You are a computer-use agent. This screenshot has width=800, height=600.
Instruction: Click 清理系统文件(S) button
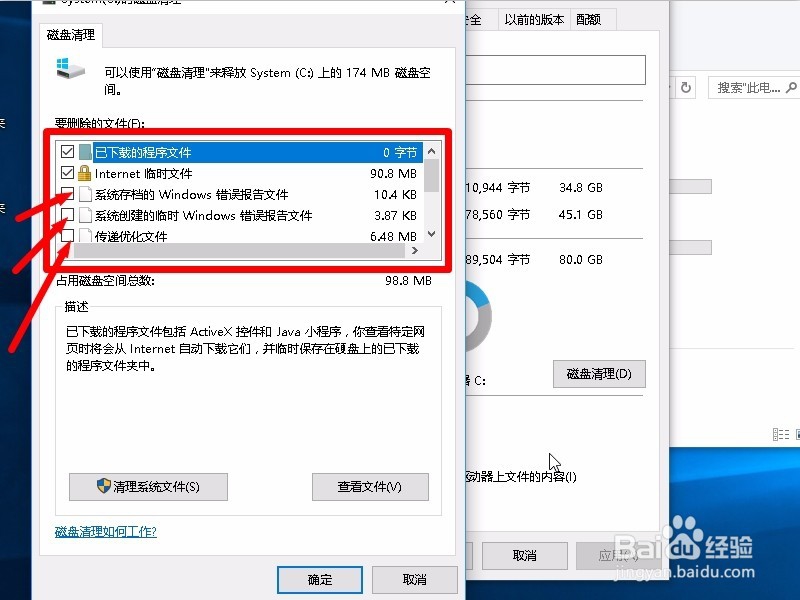coord(148,487)
